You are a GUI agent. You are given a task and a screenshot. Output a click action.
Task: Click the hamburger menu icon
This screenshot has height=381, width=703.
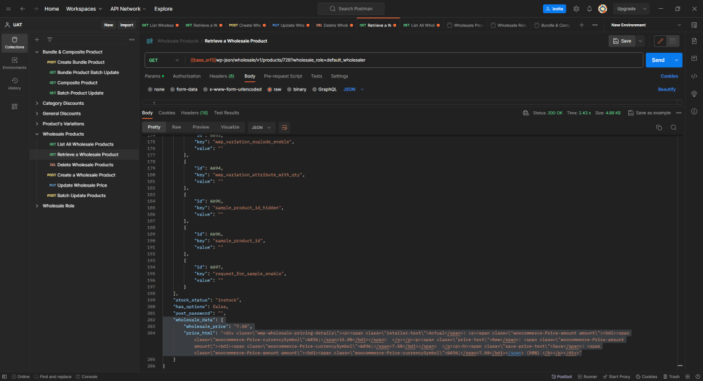(8, 9)
